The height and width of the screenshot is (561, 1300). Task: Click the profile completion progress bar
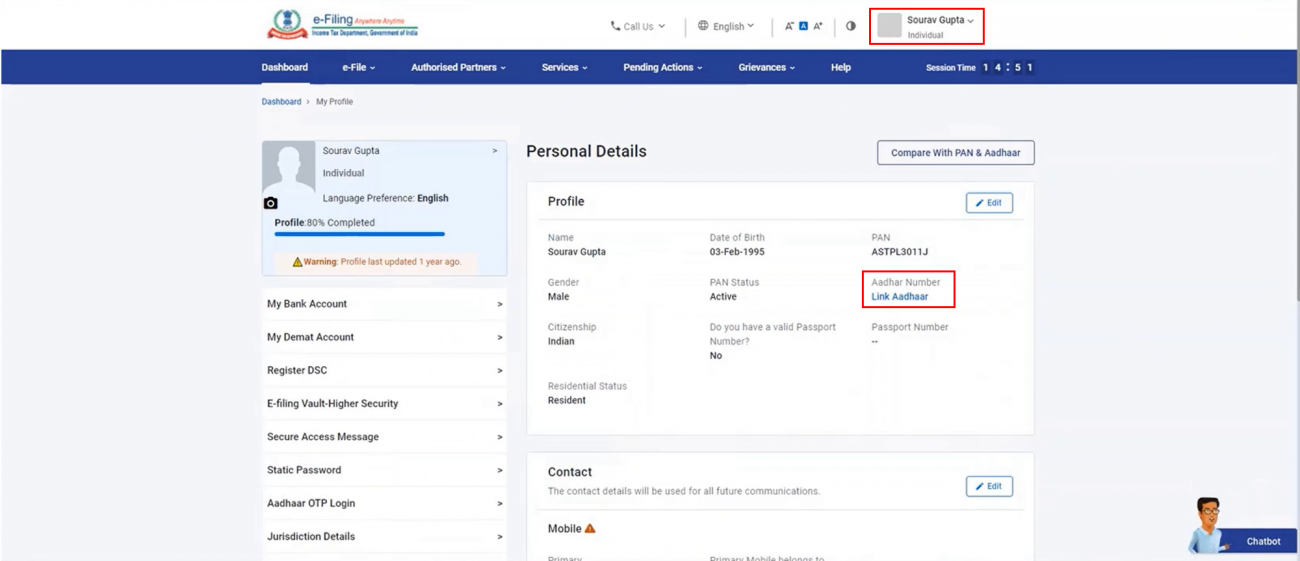point(360,234)
